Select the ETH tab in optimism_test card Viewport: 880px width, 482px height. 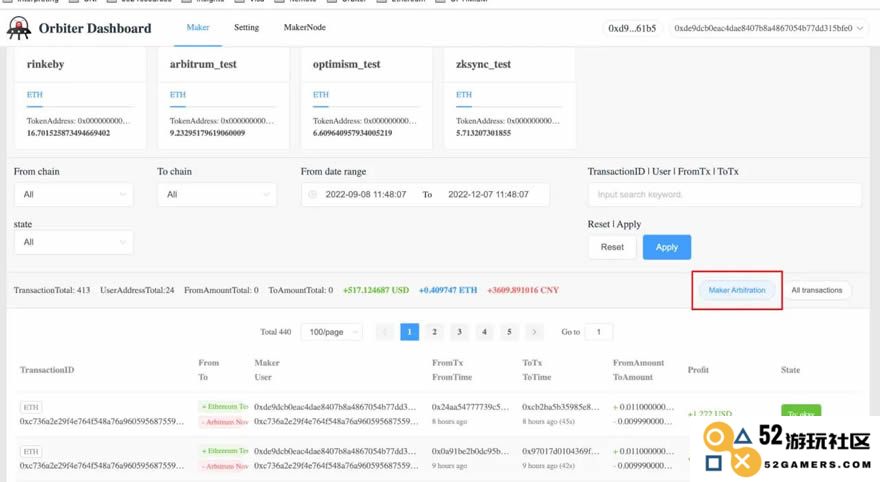pyautogui.click(x=321, y=94)
